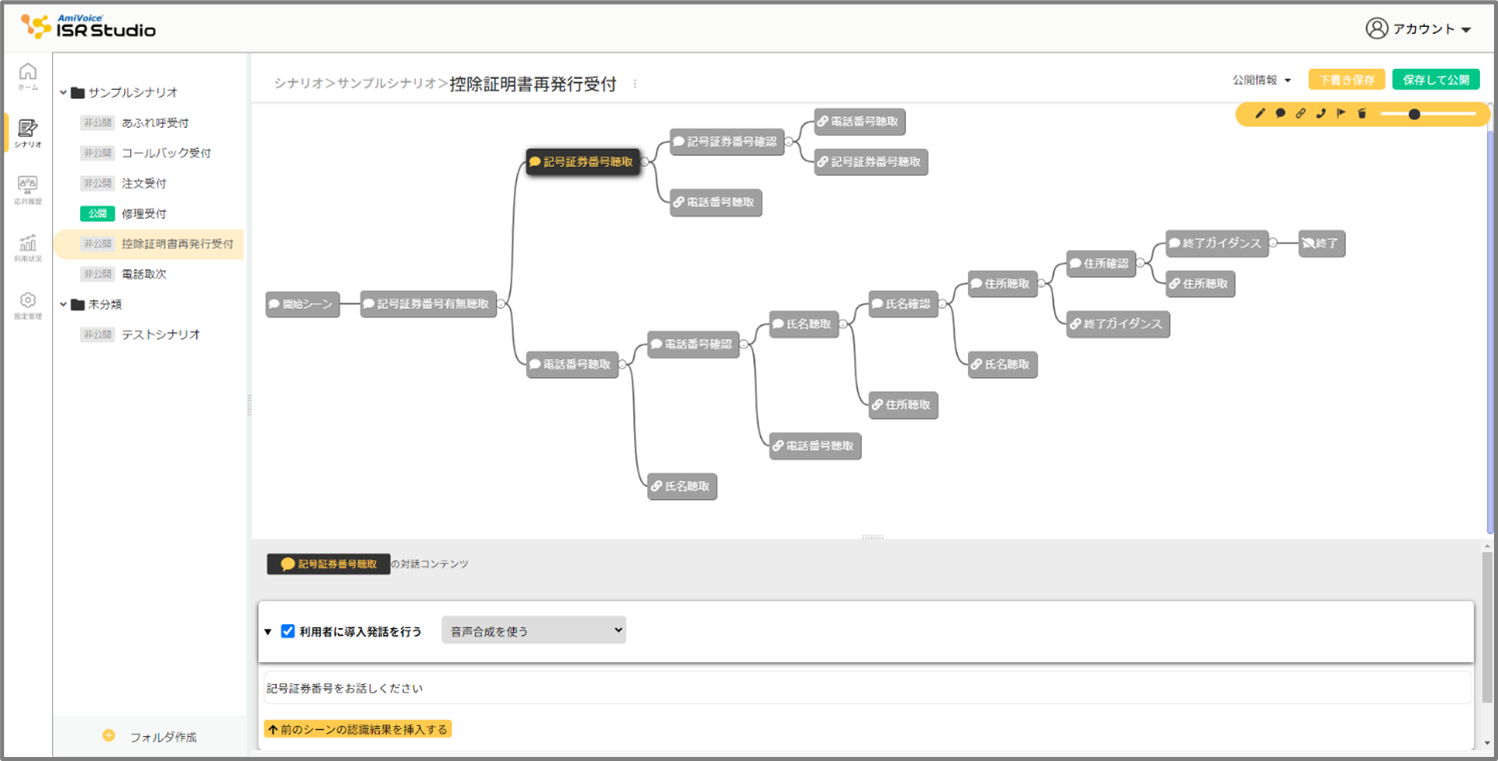This screenshot has width=1498, height=761.
Task: Select the trash delete tool
Action: (1362, 114)
